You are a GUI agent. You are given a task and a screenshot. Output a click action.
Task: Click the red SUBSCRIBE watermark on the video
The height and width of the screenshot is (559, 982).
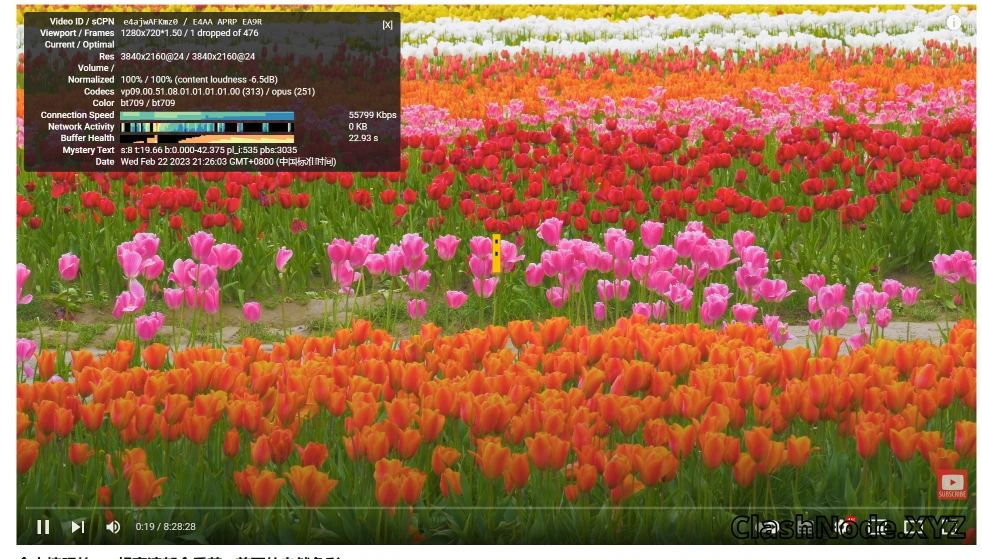pyautogui.click(x=952, y=485)
